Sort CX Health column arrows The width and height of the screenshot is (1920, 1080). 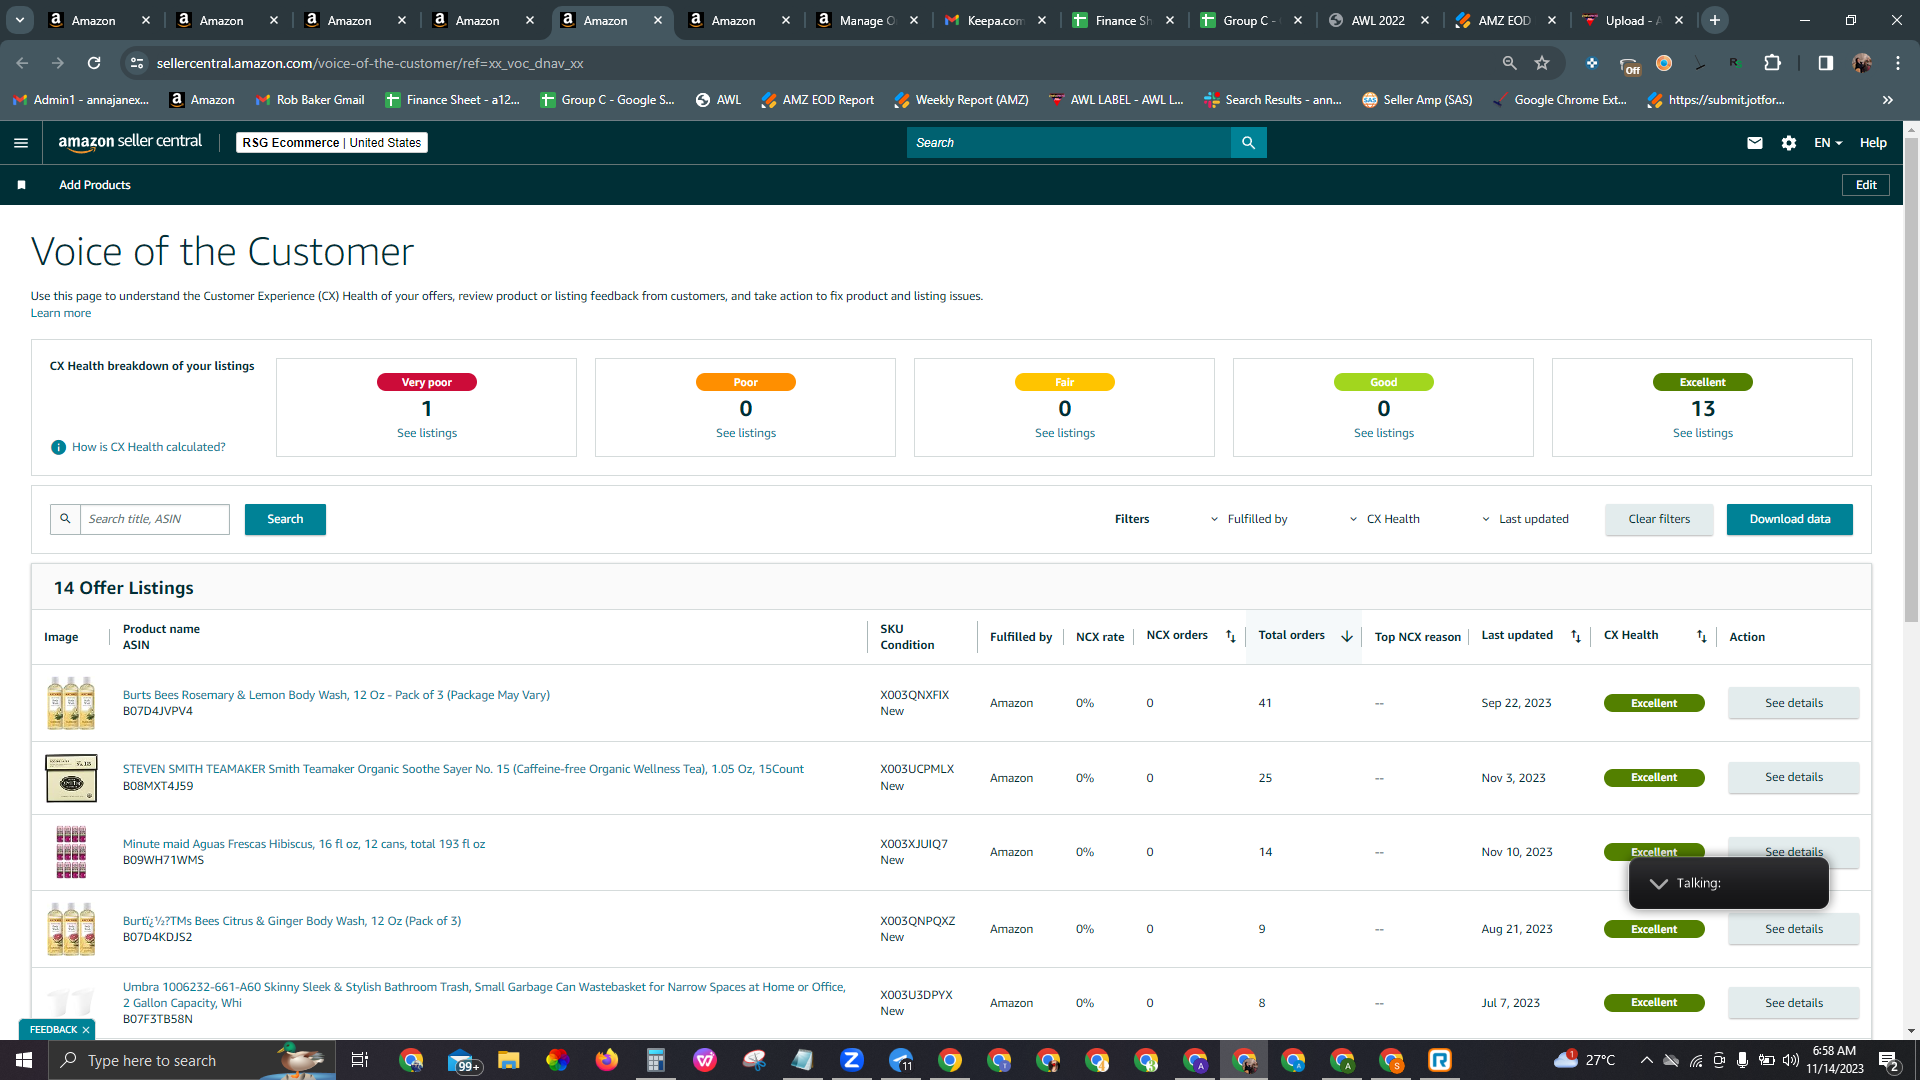[x=1702, y=637]
